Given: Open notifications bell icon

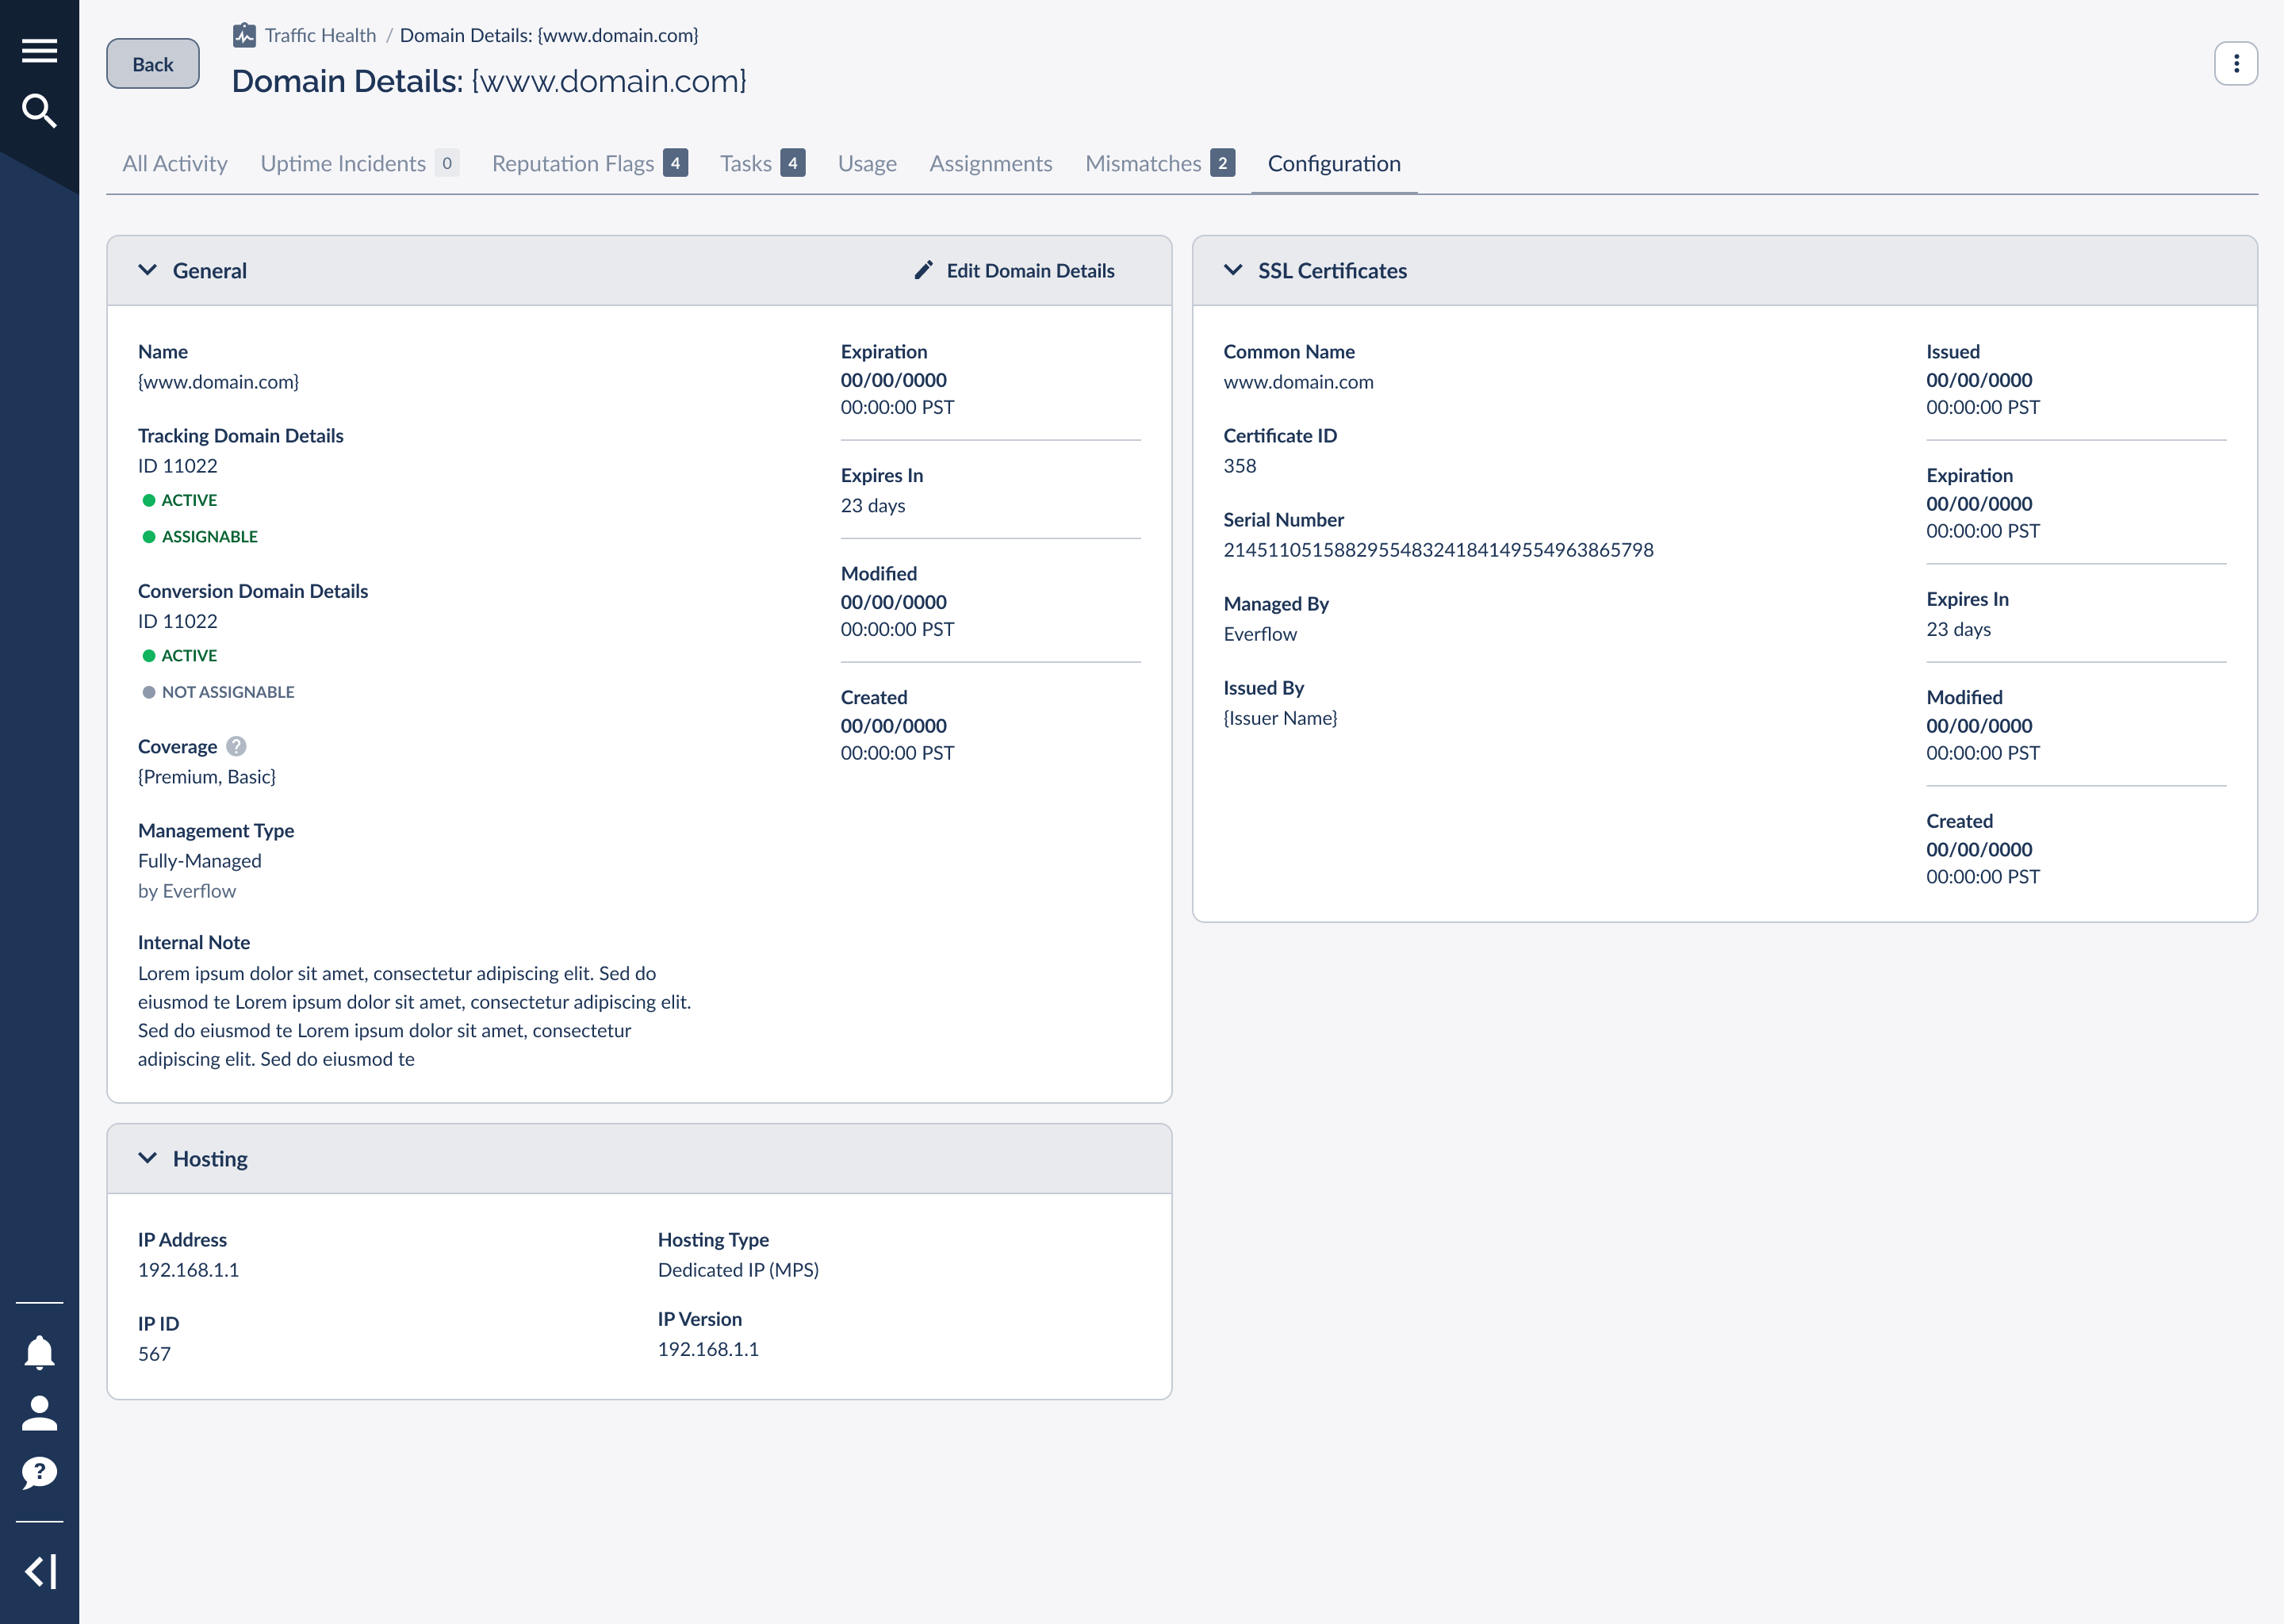Looking at the screenshot, I should pos(39,1352).
